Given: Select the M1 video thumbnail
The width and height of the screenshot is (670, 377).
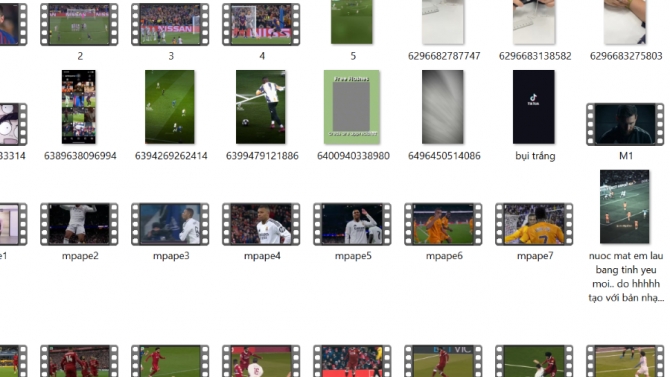Looking at the screenshot, I should (625, 124).
